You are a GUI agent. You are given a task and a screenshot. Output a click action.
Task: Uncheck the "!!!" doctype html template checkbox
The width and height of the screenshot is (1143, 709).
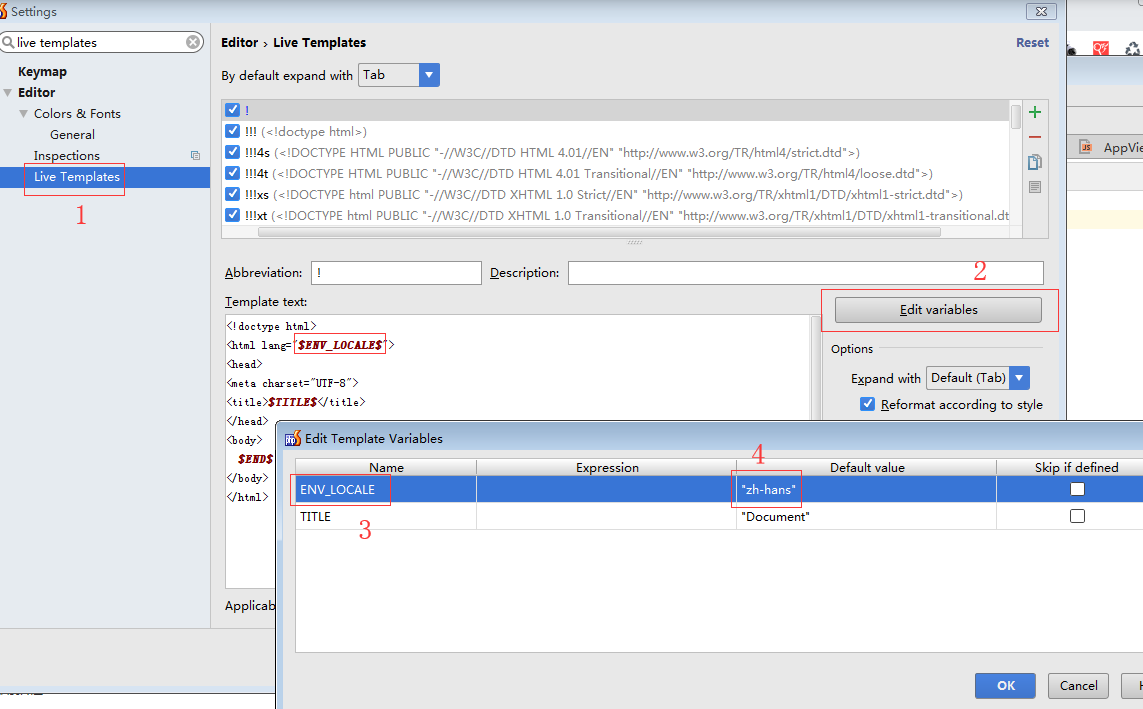(x=233, y=131)
